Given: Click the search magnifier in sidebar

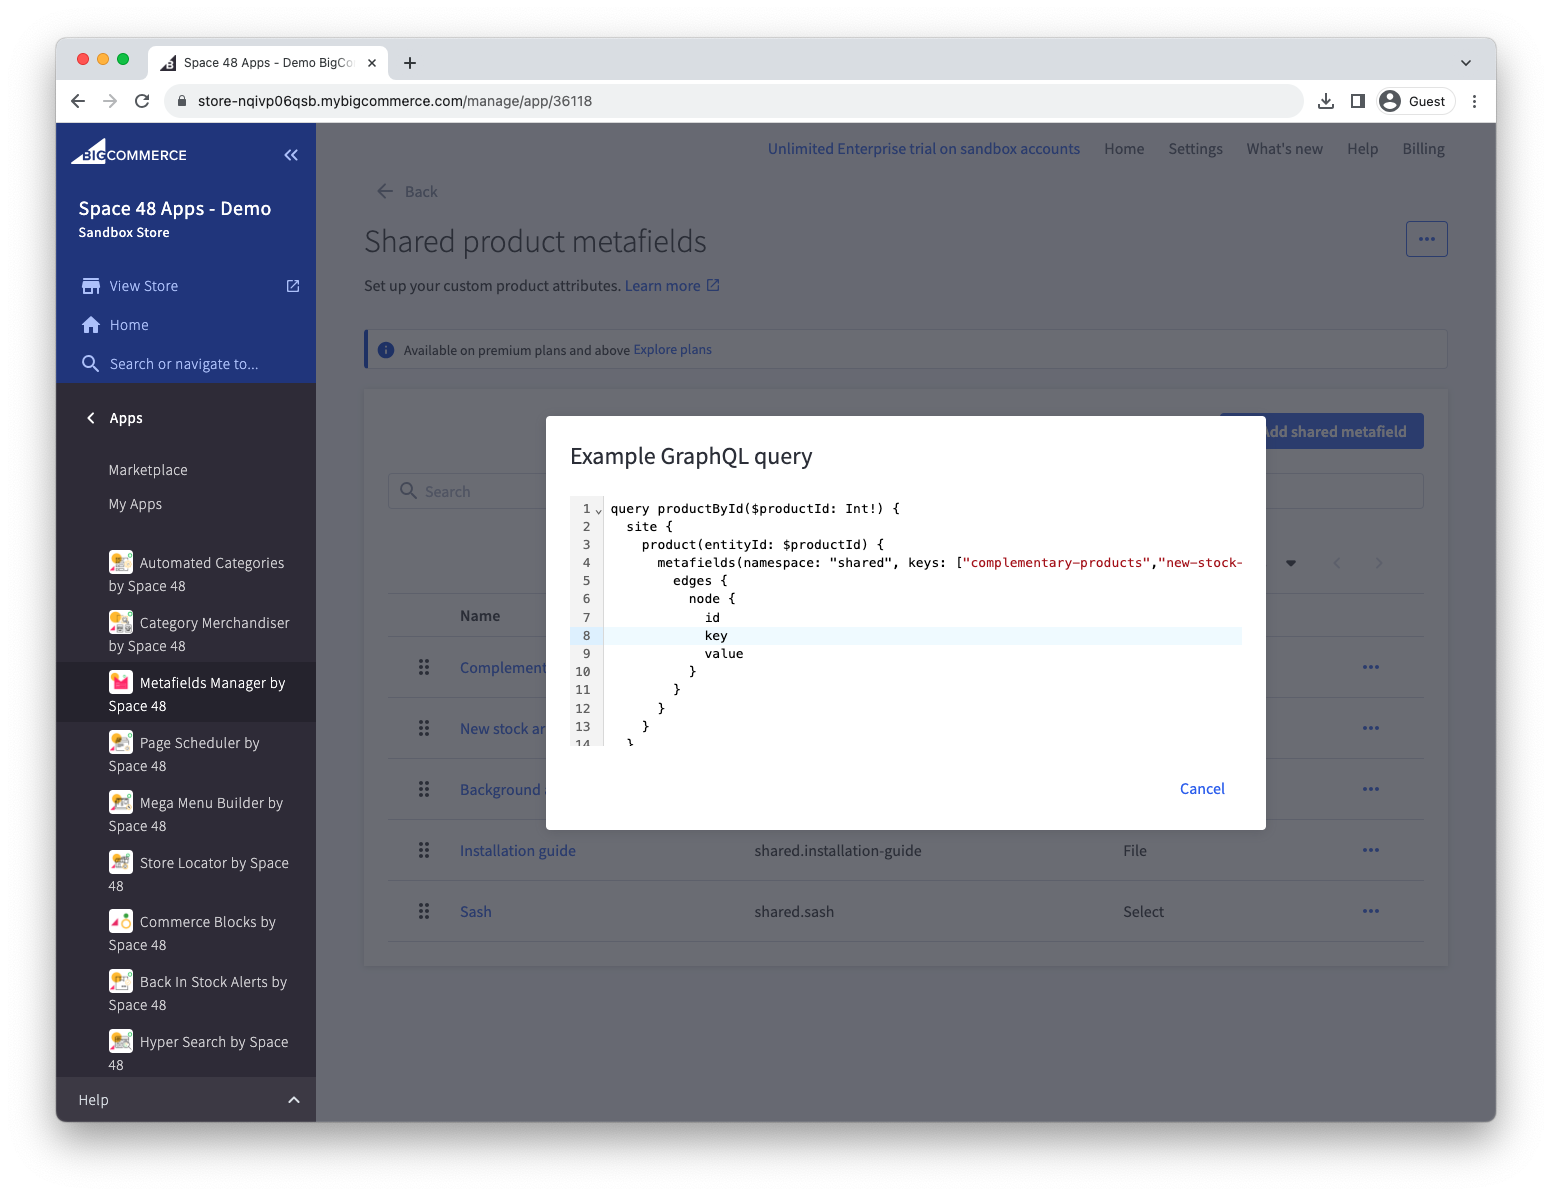Looking at the screenshot, I should [90, 364].
